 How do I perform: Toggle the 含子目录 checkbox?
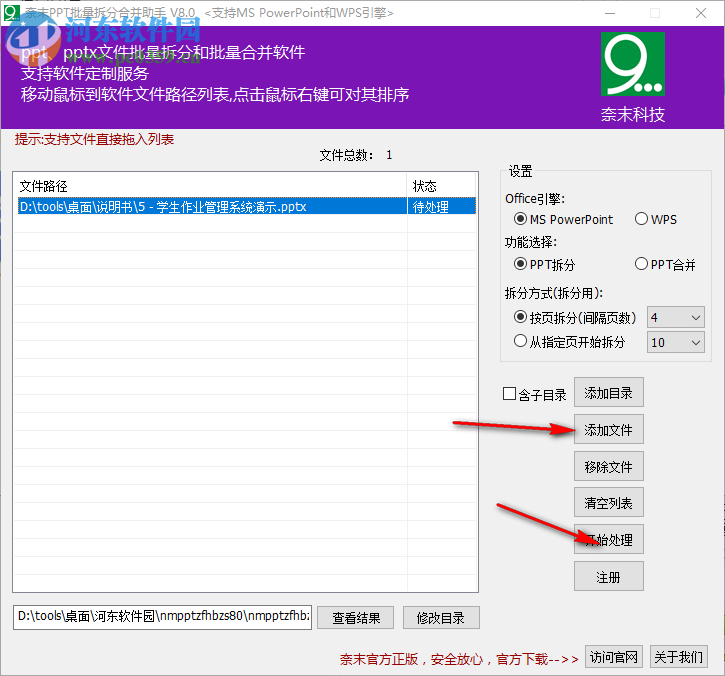tap(535, 394)
